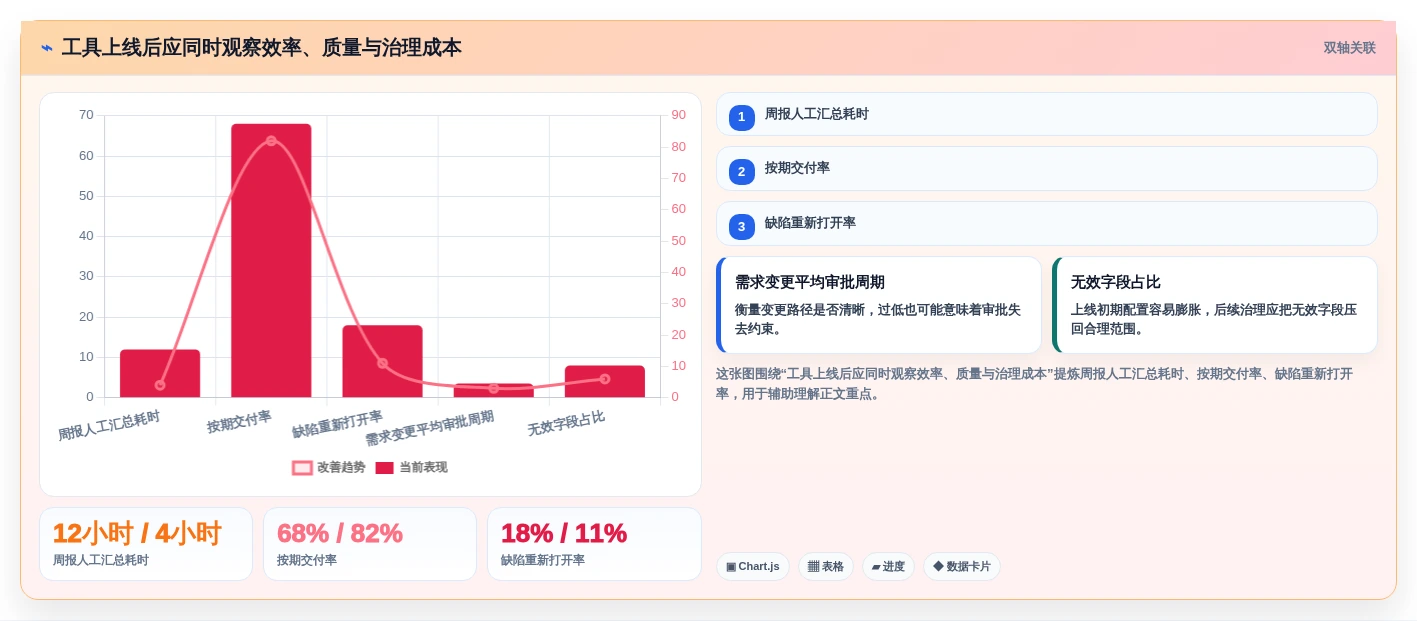The height and width of the screenshot is (621, 1417).
Task: Click the 周报人工汇总耗时 bar in chart
Action: (x=160, y=374)
